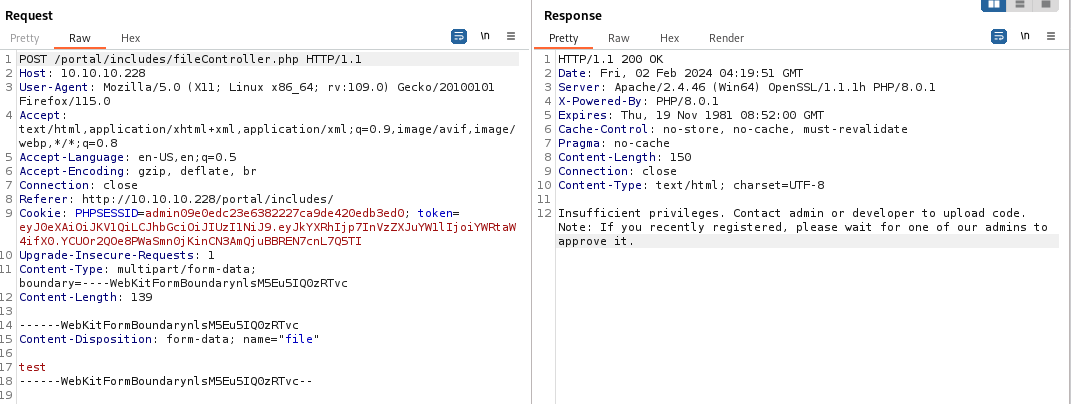Switch Response view to Raw tab

click(619, 38)
